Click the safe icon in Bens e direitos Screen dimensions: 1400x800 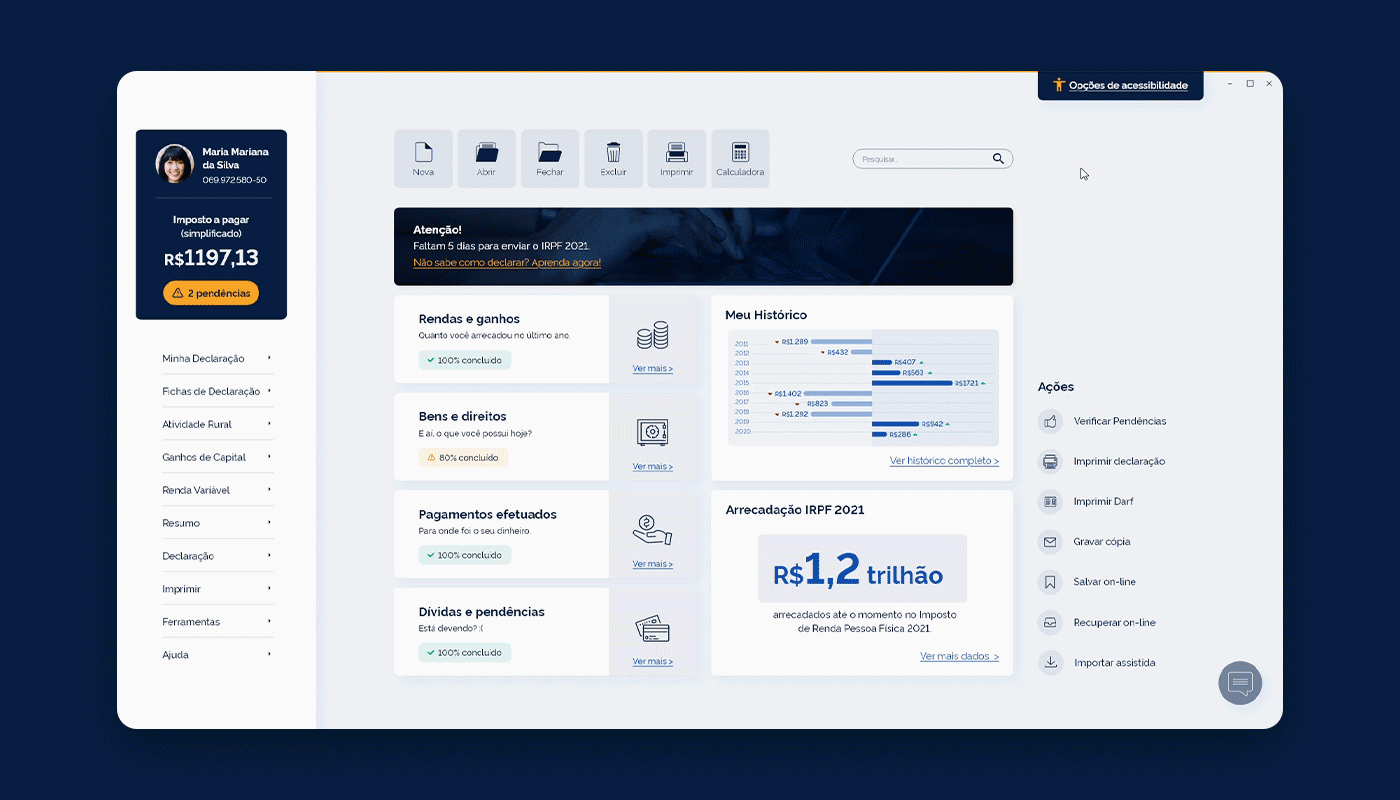(x=652, y=432)
